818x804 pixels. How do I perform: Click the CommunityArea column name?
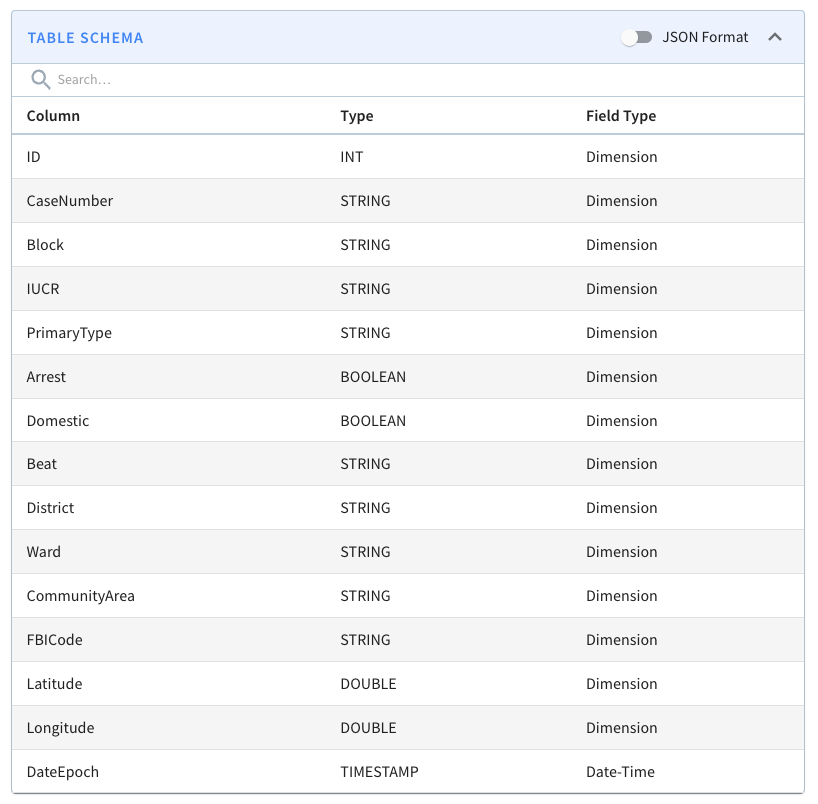pyautogui.click(x=80, y=596)
